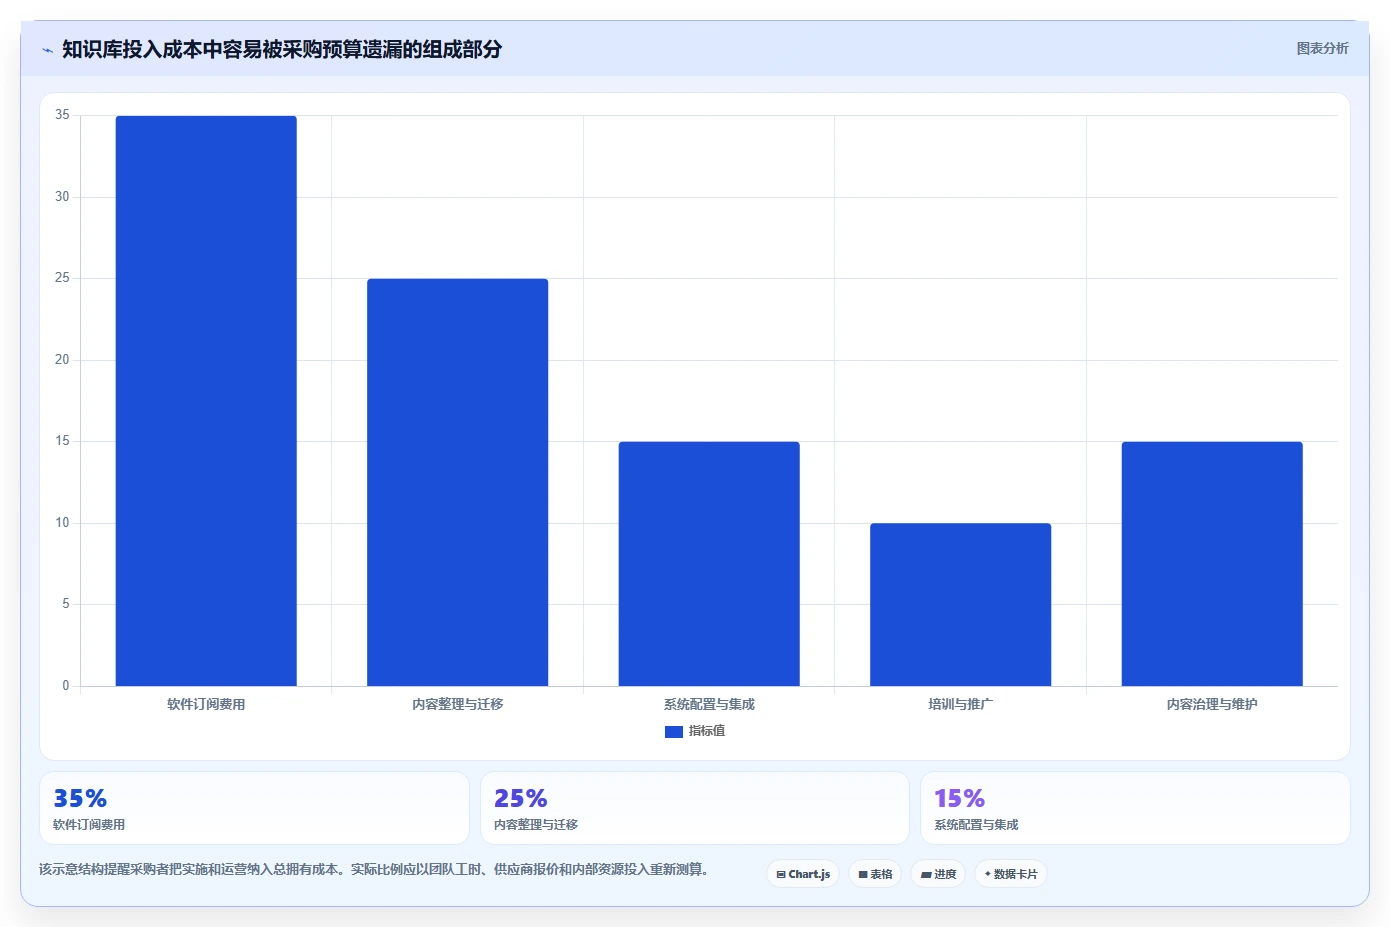Click the 内容治理与维护 x-axis label
The image size is (1390, 927).
click(x=1212, y=704)
